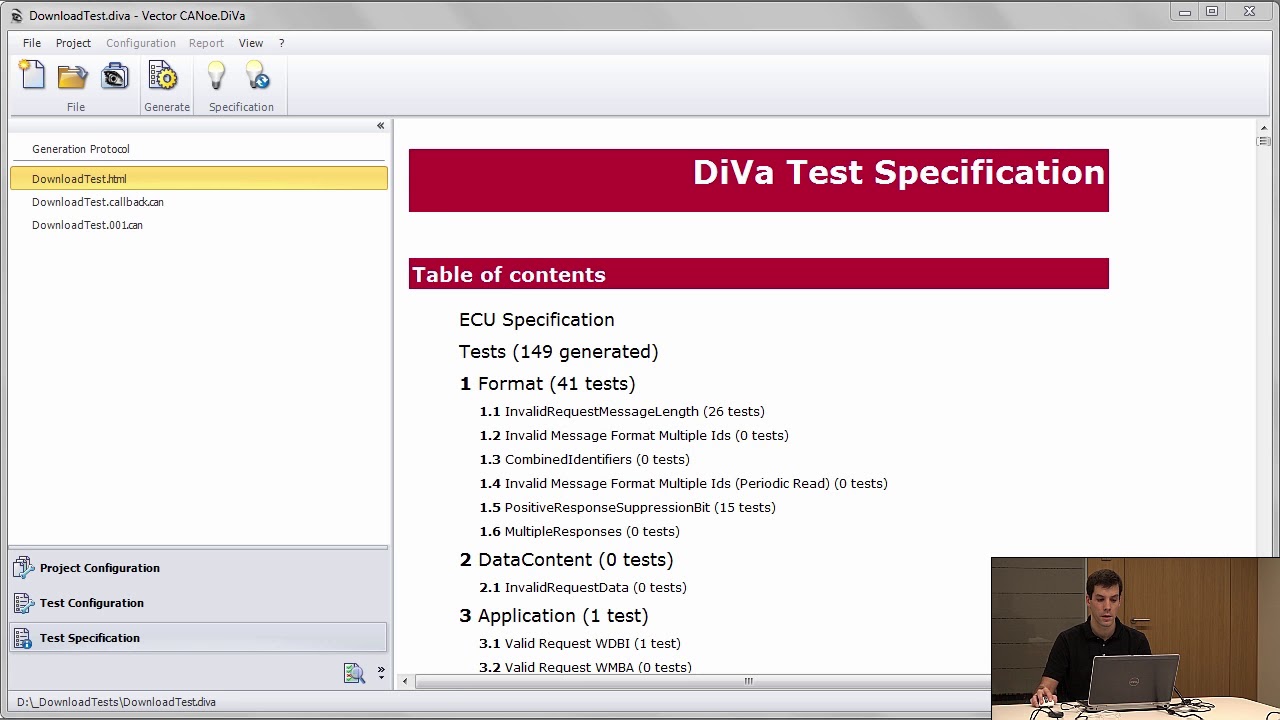Open the View menu

(x=250, y=43)
